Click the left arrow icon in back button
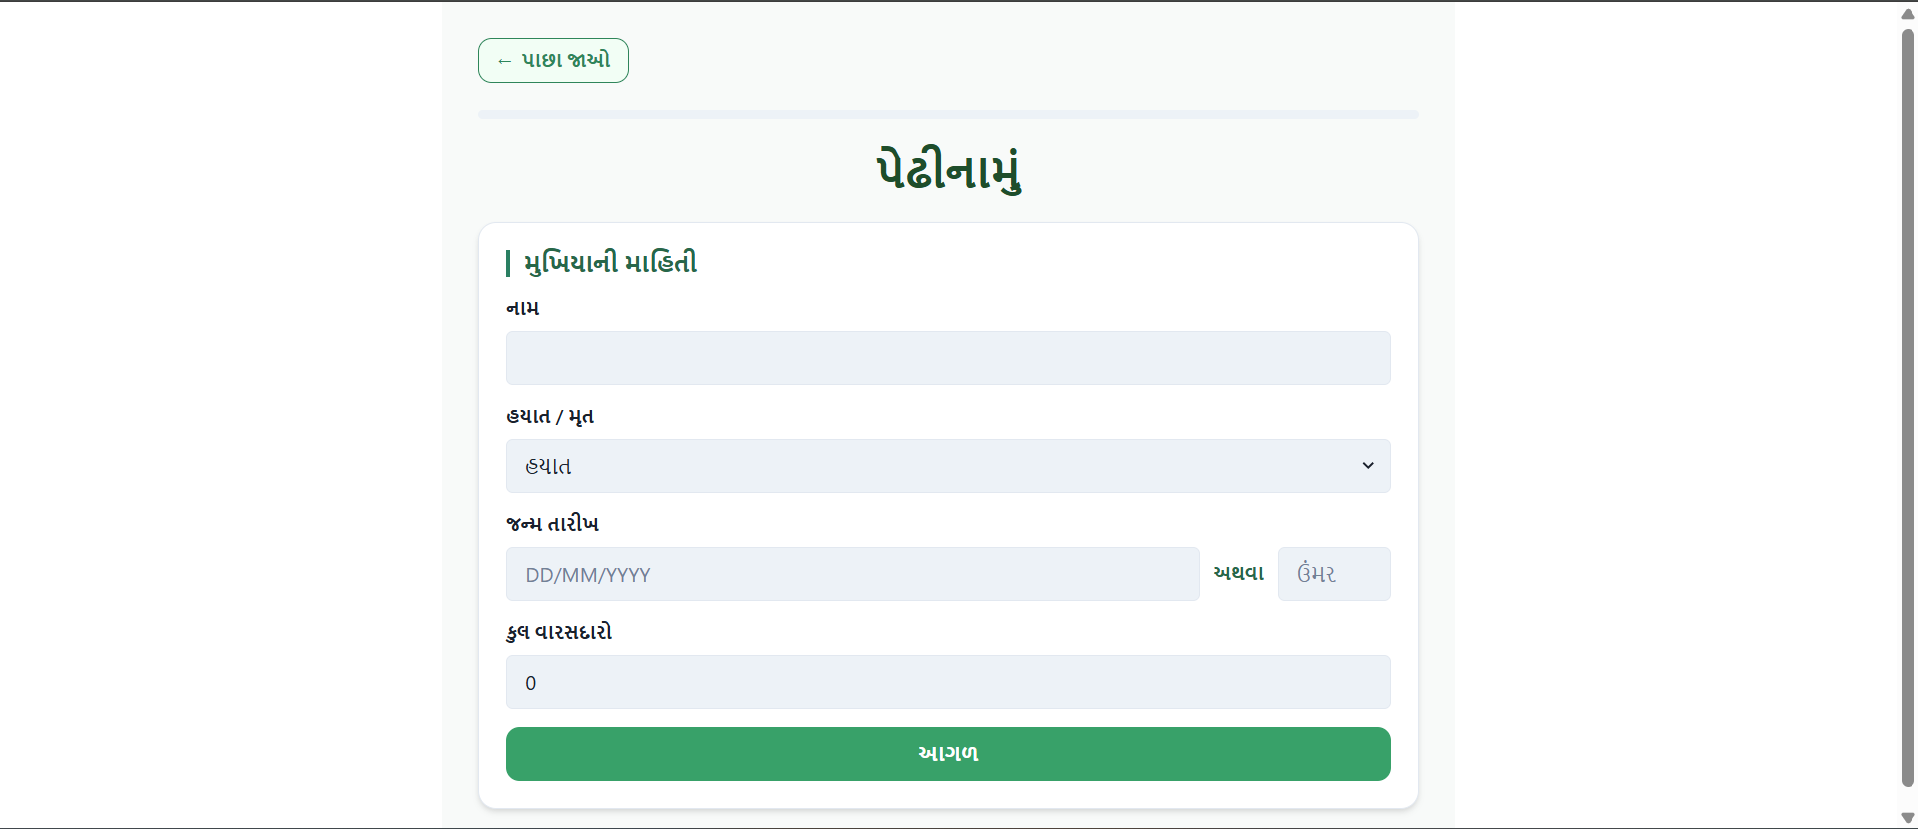This screenshot has height=829, width=1918. click(504, 61)
